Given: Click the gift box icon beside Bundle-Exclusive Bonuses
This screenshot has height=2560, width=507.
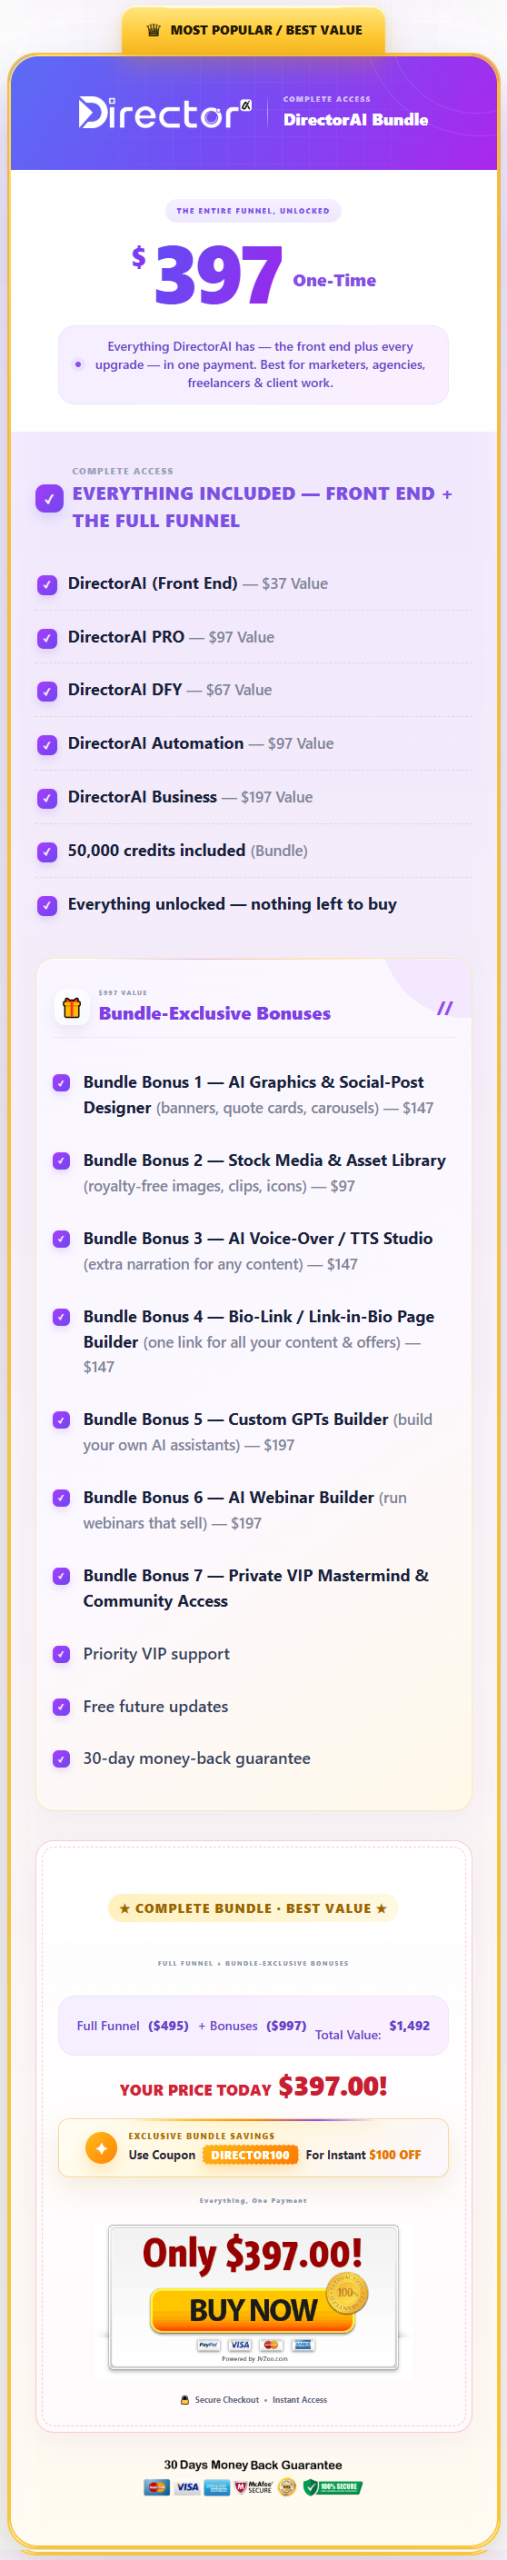Looking at the screenshot, I should tap(72, 1007).
